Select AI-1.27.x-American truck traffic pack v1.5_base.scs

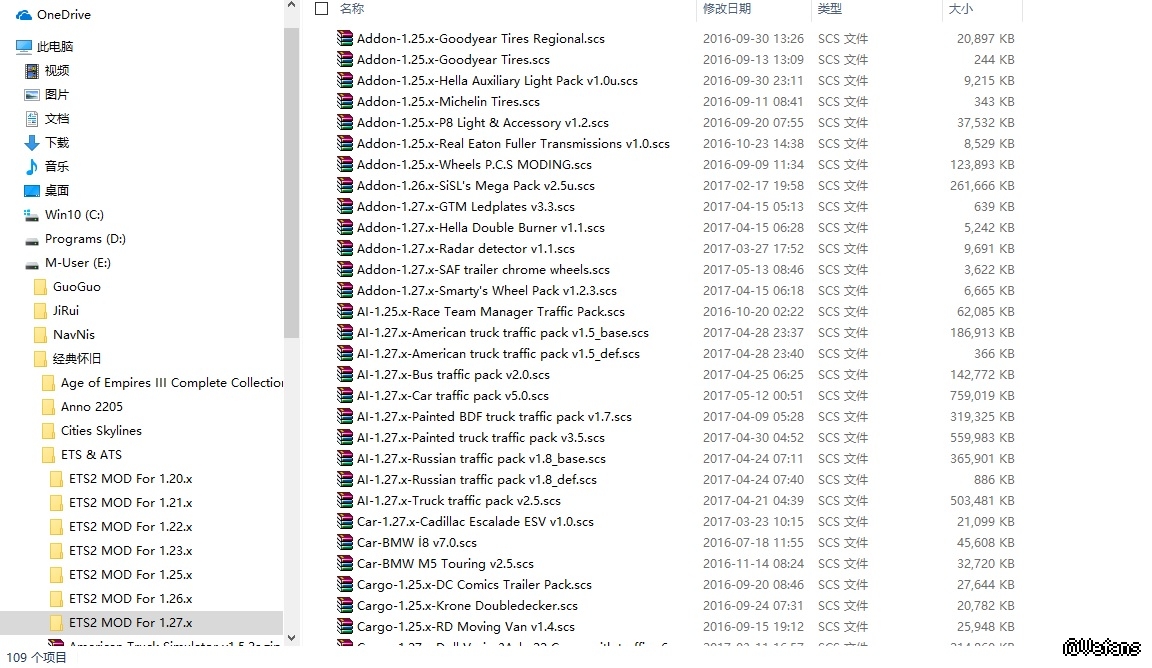tap(503, 333)
